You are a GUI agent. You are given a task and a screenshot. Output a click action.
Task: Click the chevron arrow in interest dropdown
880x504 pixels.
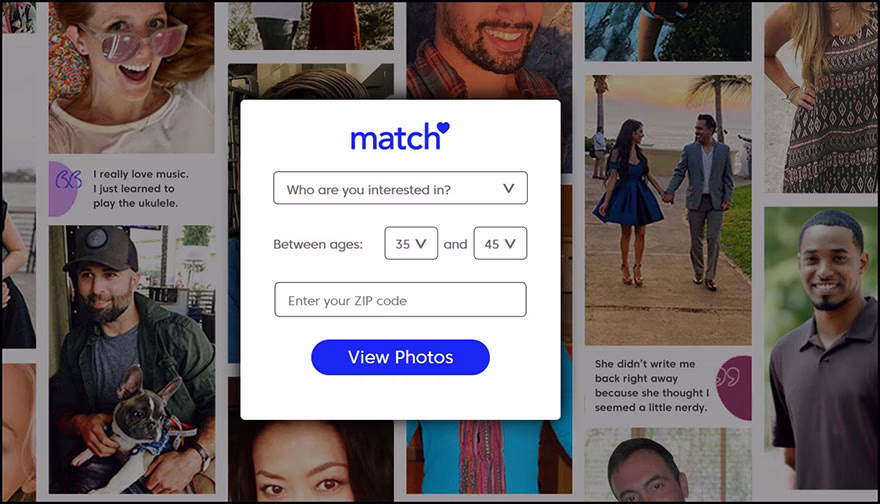[508, 189]
